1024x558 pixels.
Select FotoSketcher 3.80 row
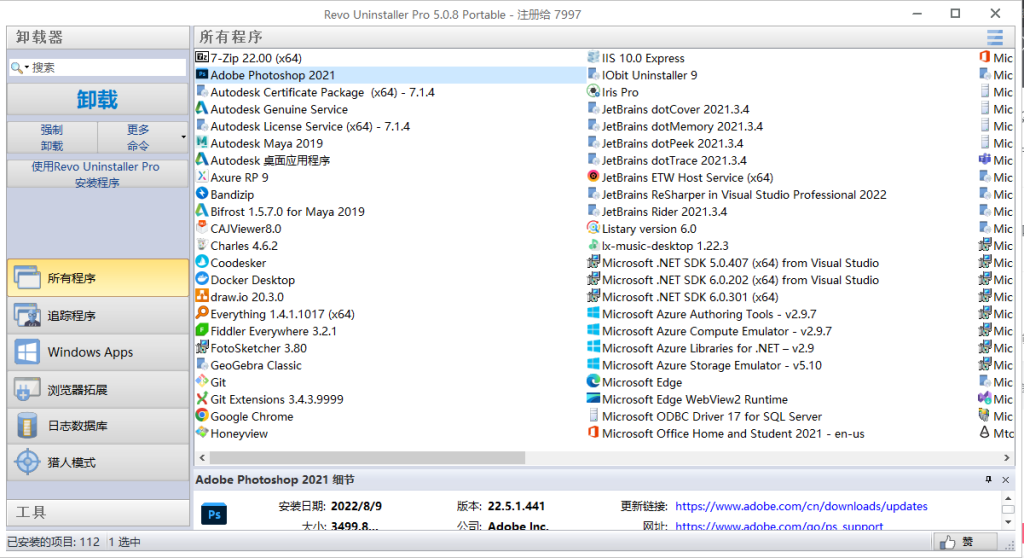(x=259, y=348)
